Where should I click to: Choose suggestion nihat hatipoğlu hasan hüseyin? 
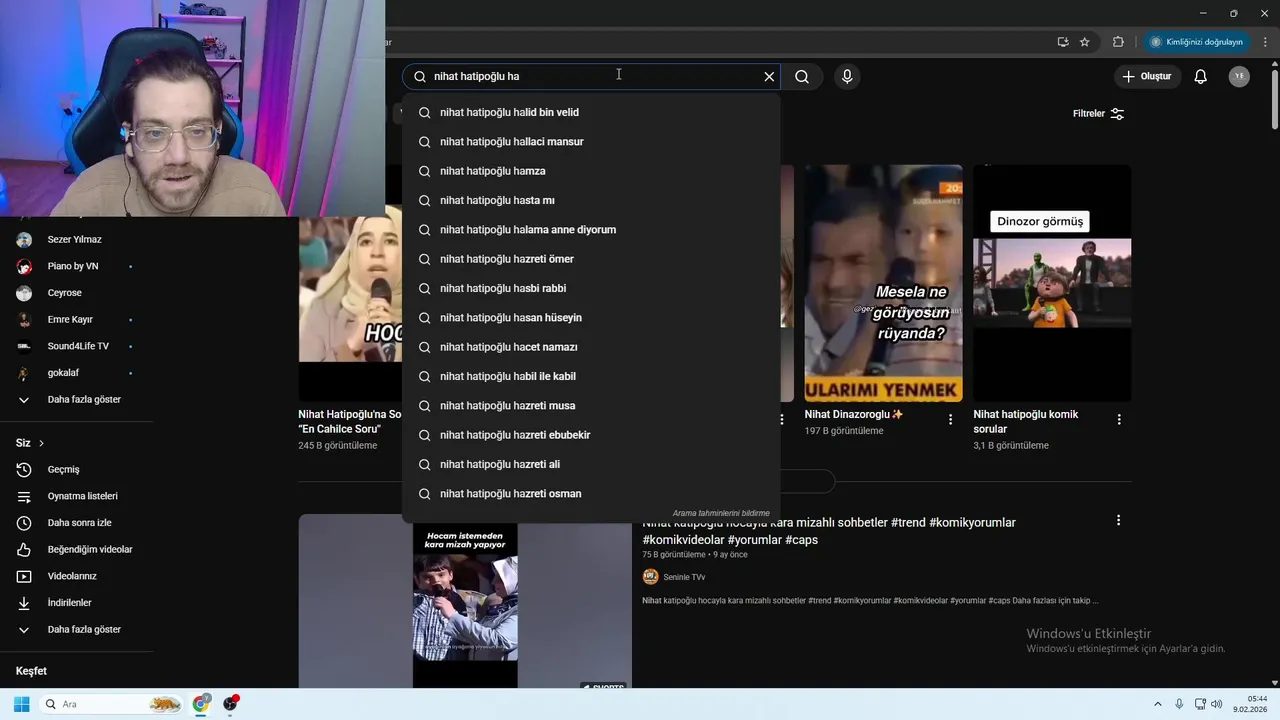(x=591, y=318)
